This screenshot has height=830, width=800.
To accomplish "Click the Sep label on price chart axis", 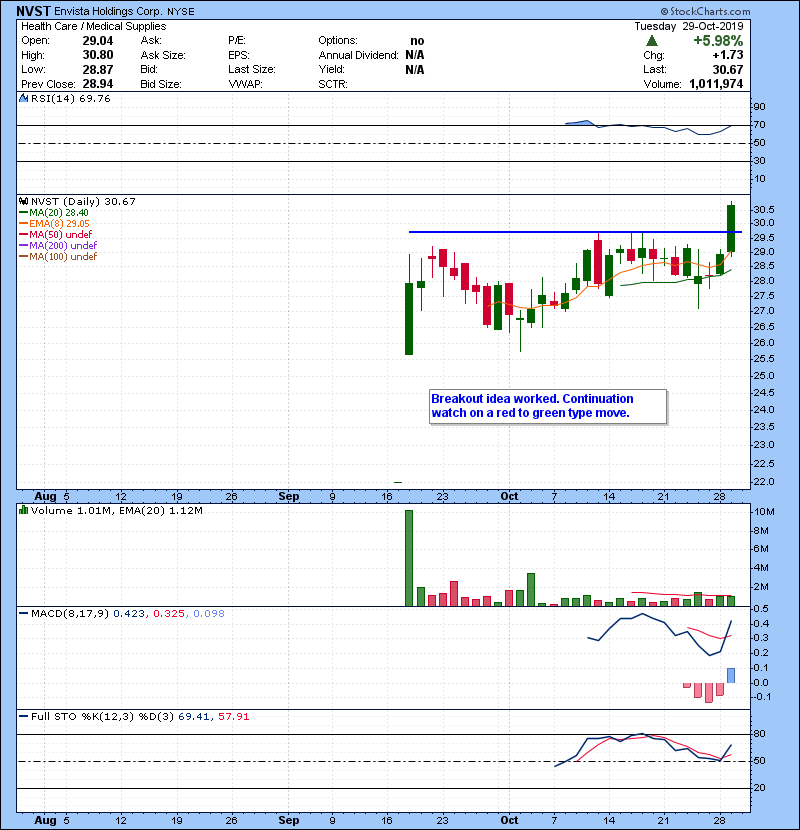I will (x=289, y=496).
